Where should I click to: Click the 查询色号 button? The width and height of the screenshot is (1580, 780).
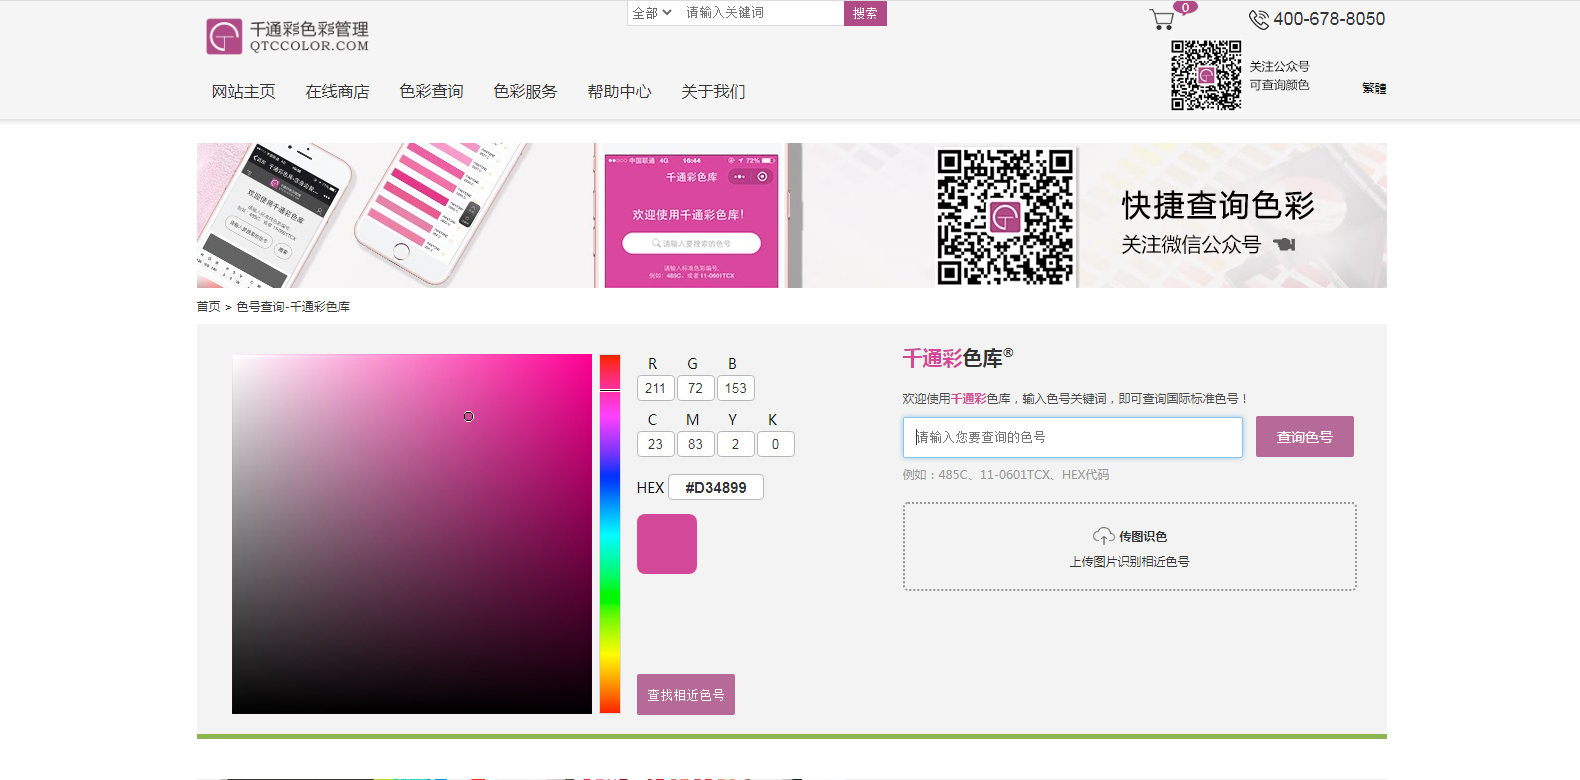(1305, 437)
